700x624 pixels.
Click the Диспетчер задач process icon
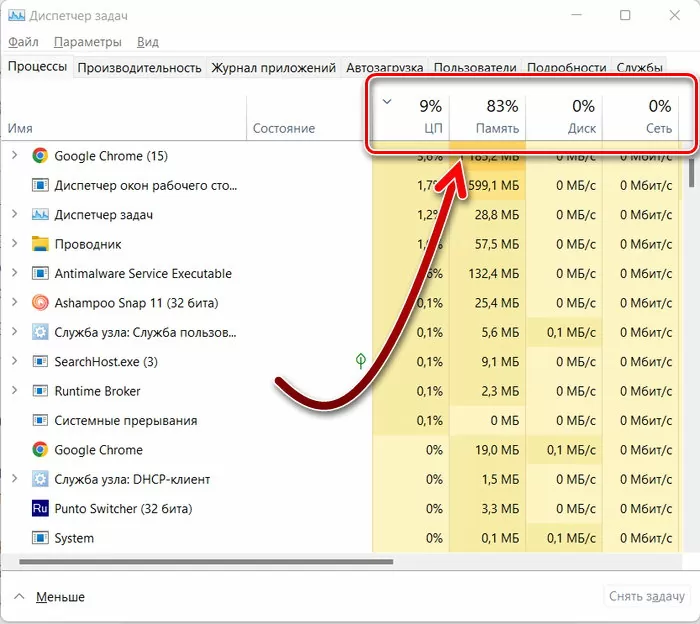coord(40,215)
